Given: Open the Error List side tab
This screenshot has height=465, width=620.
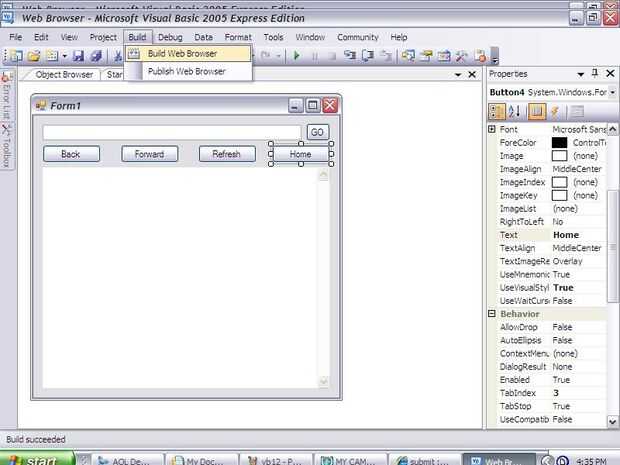Looking at the screenshot, I should click(6, 97).
